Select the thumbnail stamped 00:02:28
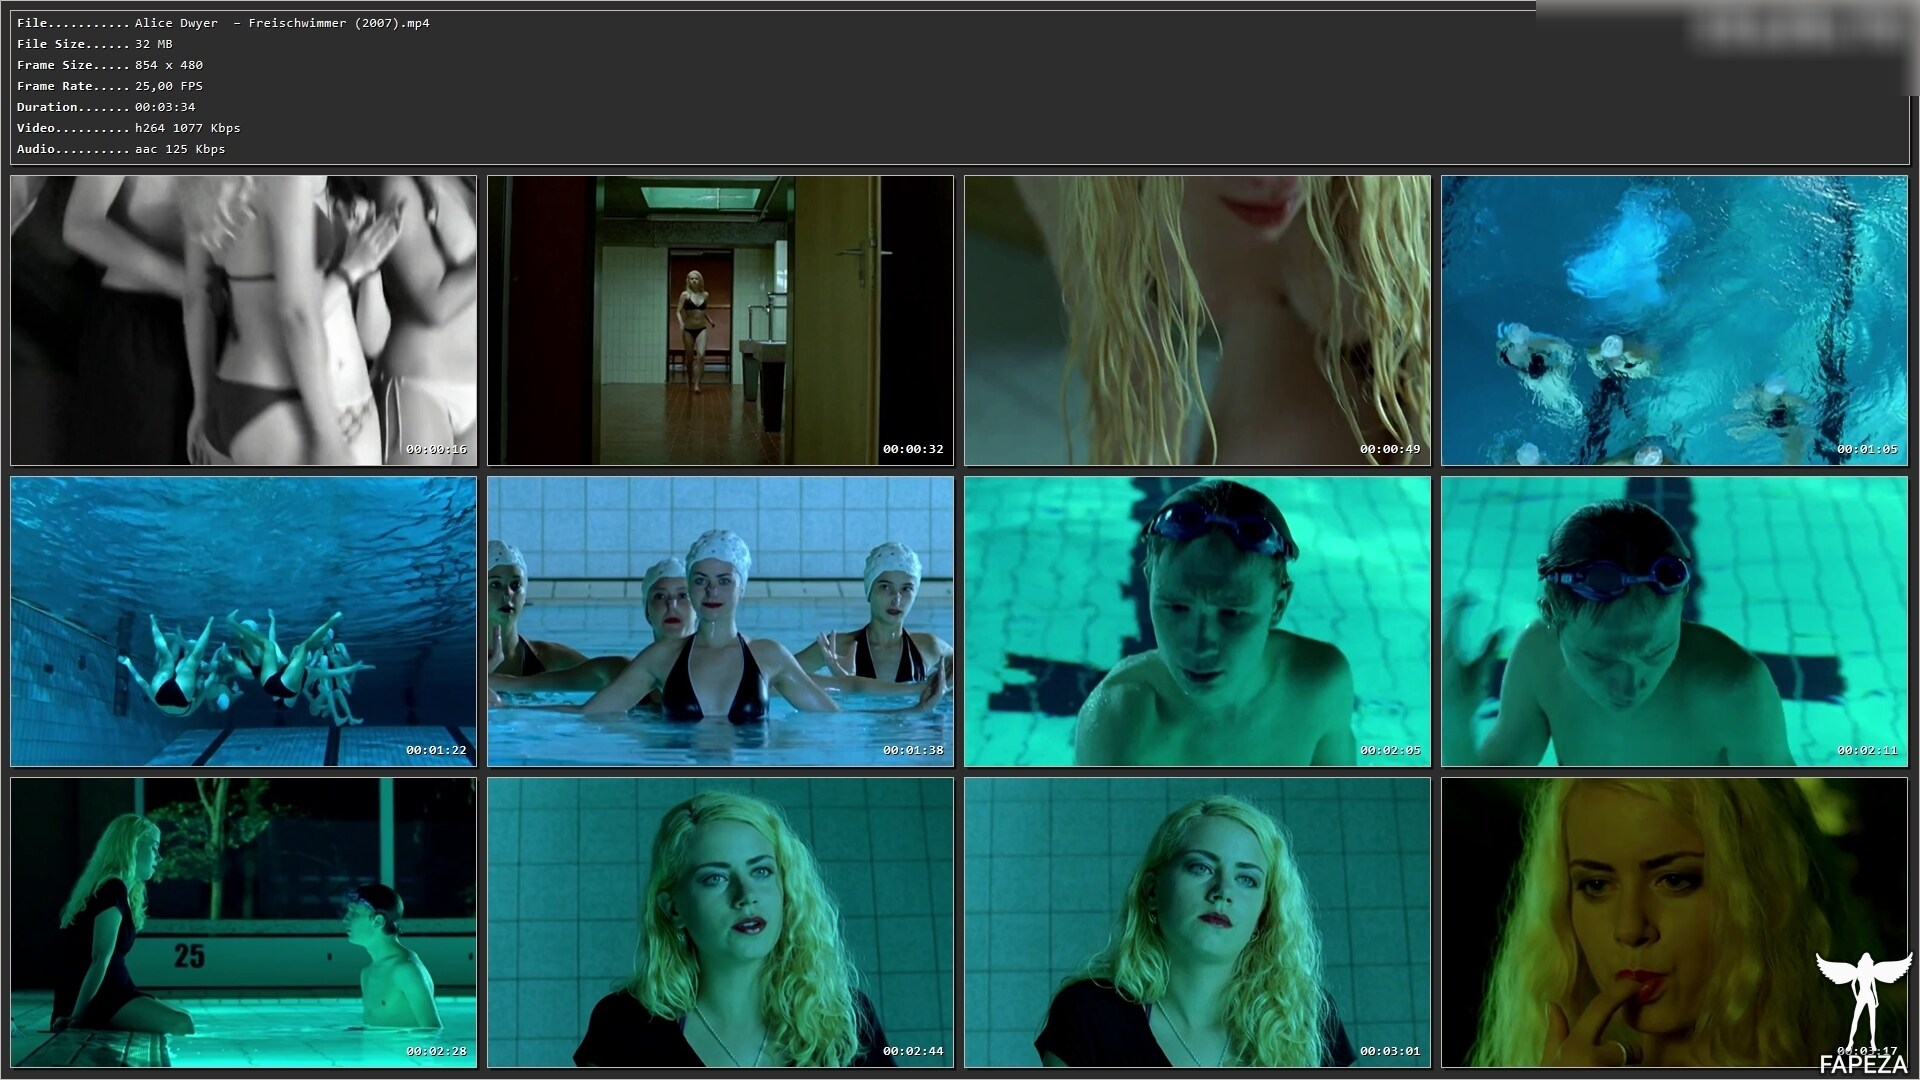The image size is (1920, 1080). [243, 922]
